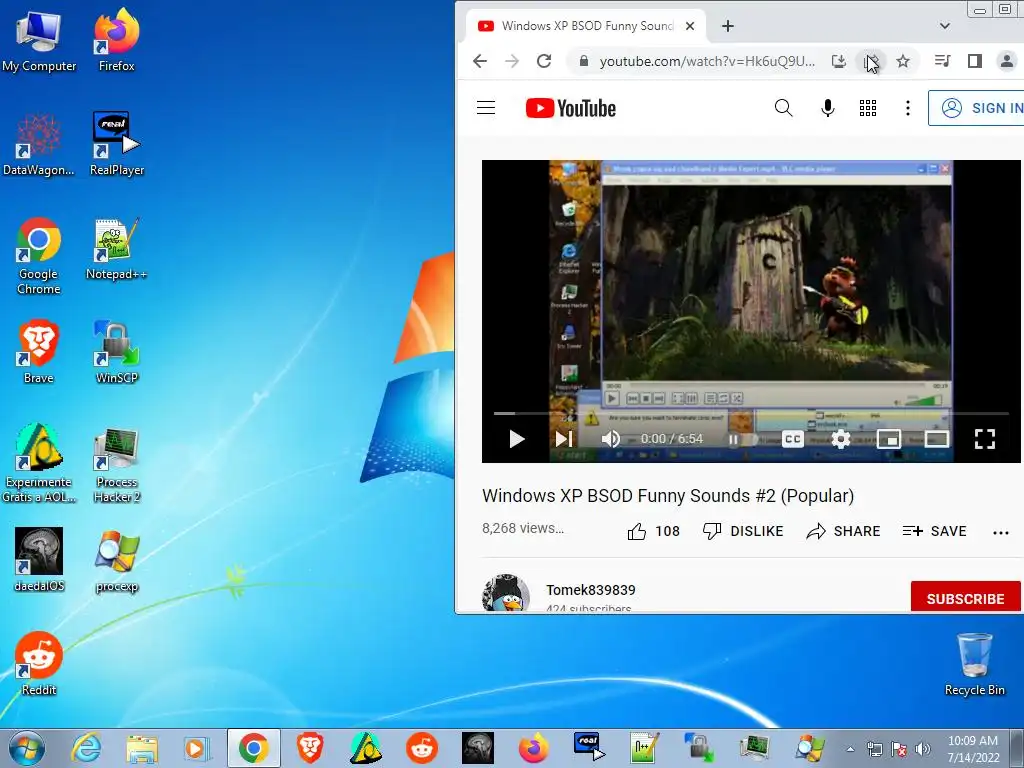Image resolution: width=1024 pixels, height=768 pixels.
Task: Open the taskbar clock and date
Action: tap(973, 749)
